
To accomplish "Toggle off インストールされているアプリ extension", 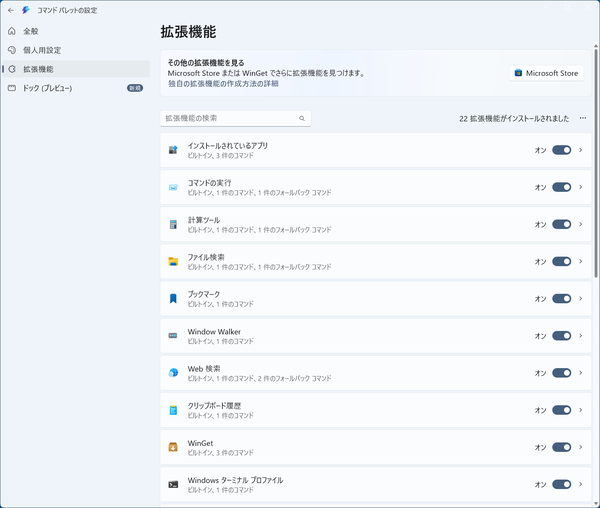I will click(561, 150).
